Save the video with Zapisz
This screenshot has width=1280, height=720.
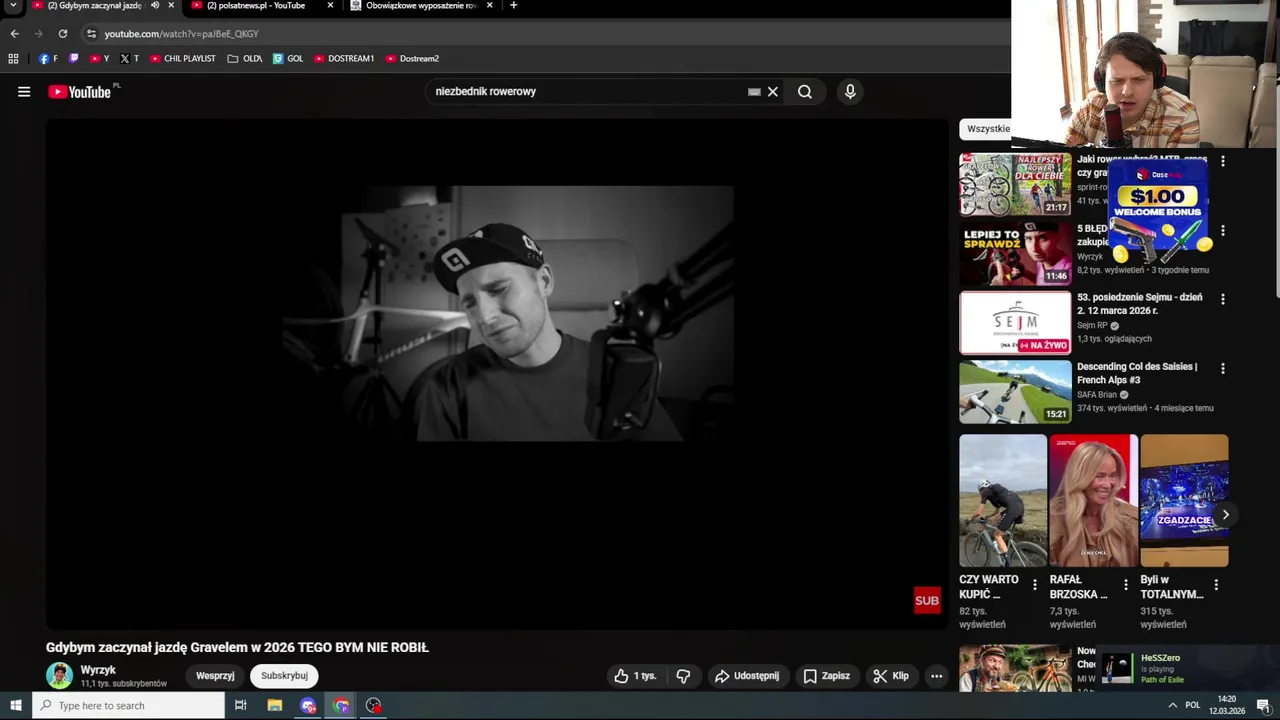826,676
